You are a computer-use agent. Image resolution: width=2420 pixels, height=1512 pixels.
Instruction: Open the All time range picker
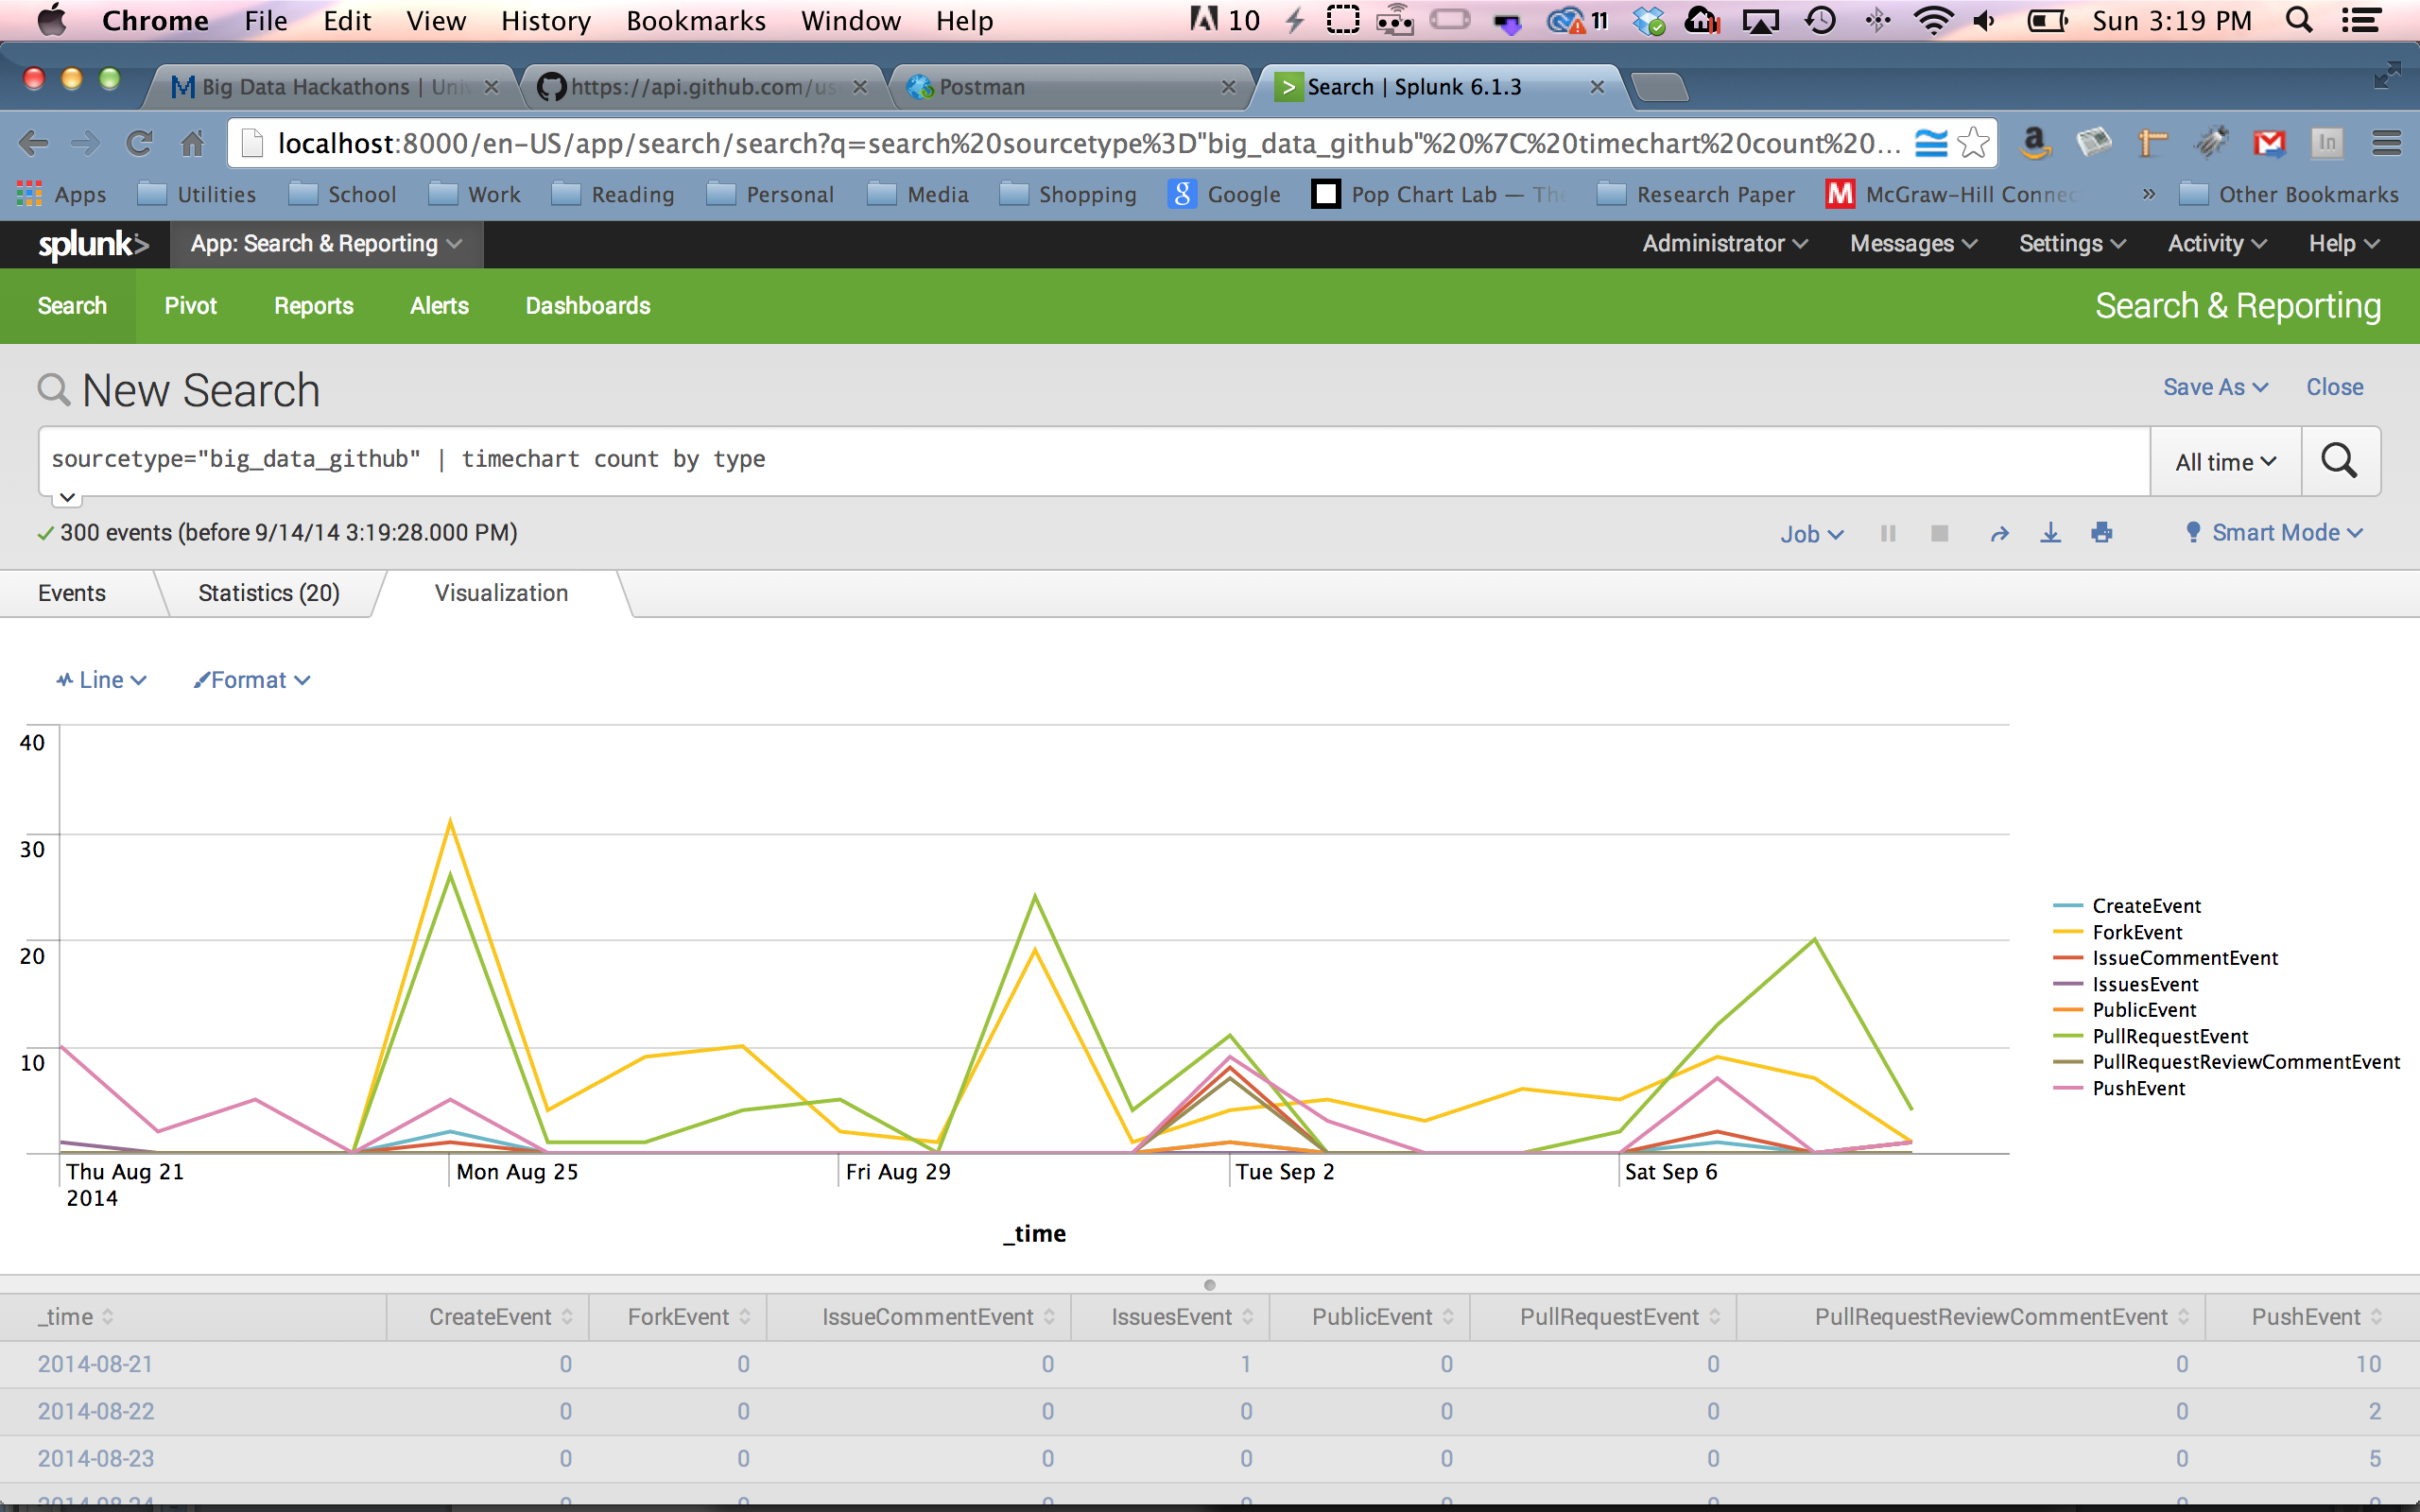tap(2225, 462)
